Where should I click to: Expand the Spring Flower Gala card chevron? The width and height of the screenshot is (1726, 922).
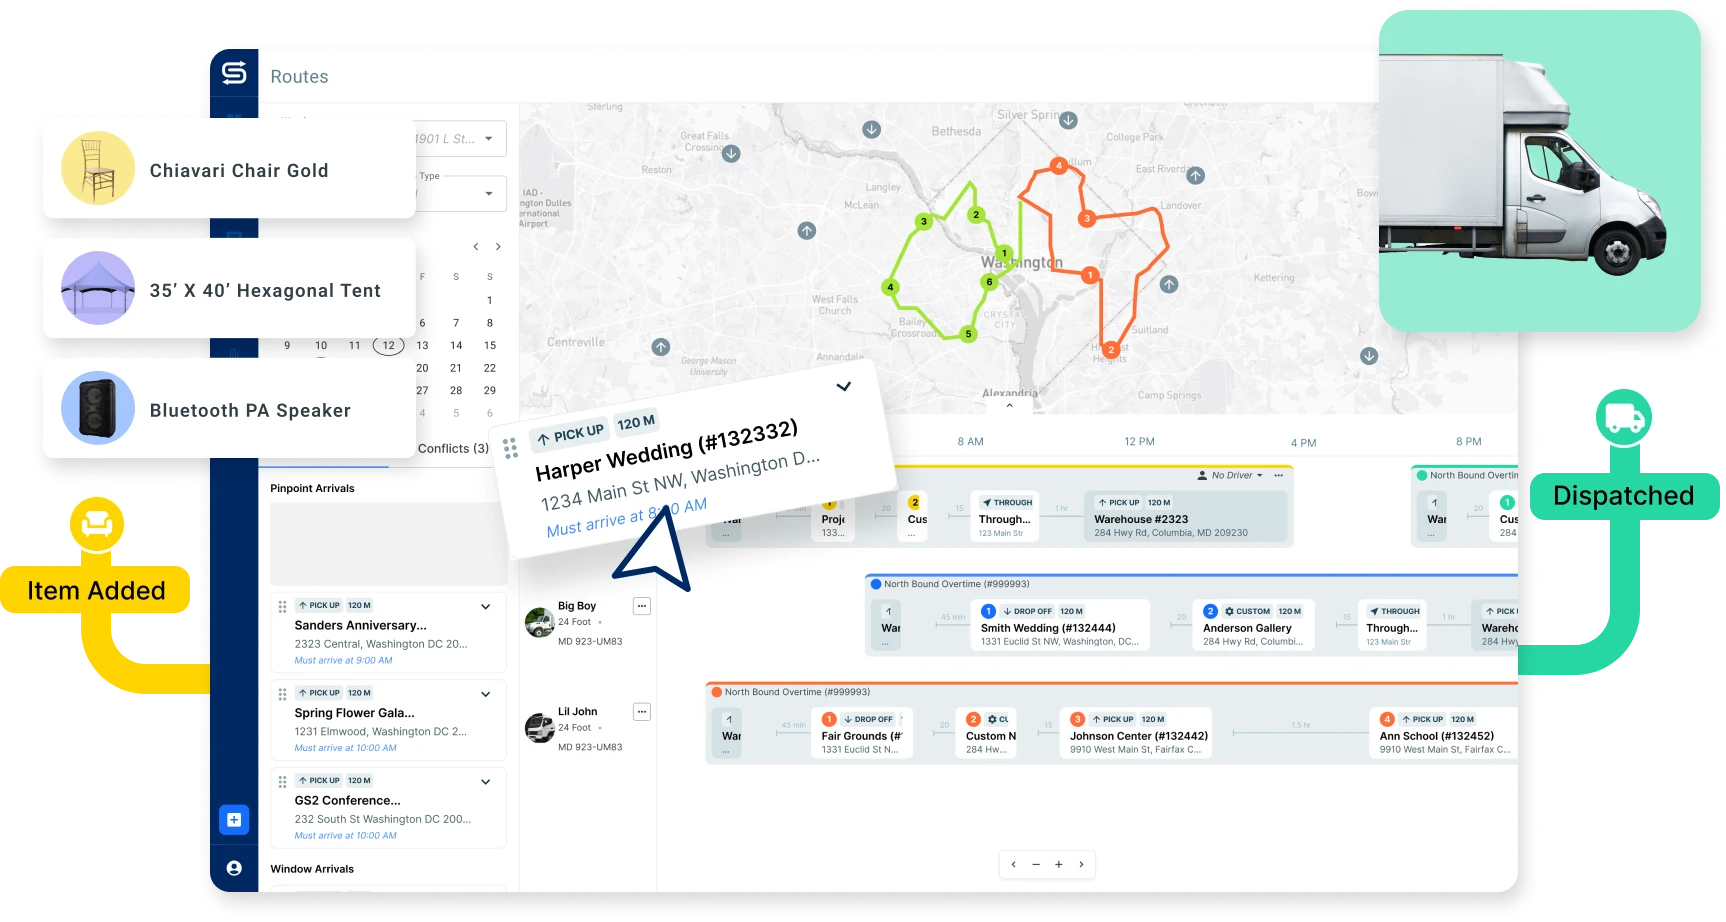tap(486, 694)
